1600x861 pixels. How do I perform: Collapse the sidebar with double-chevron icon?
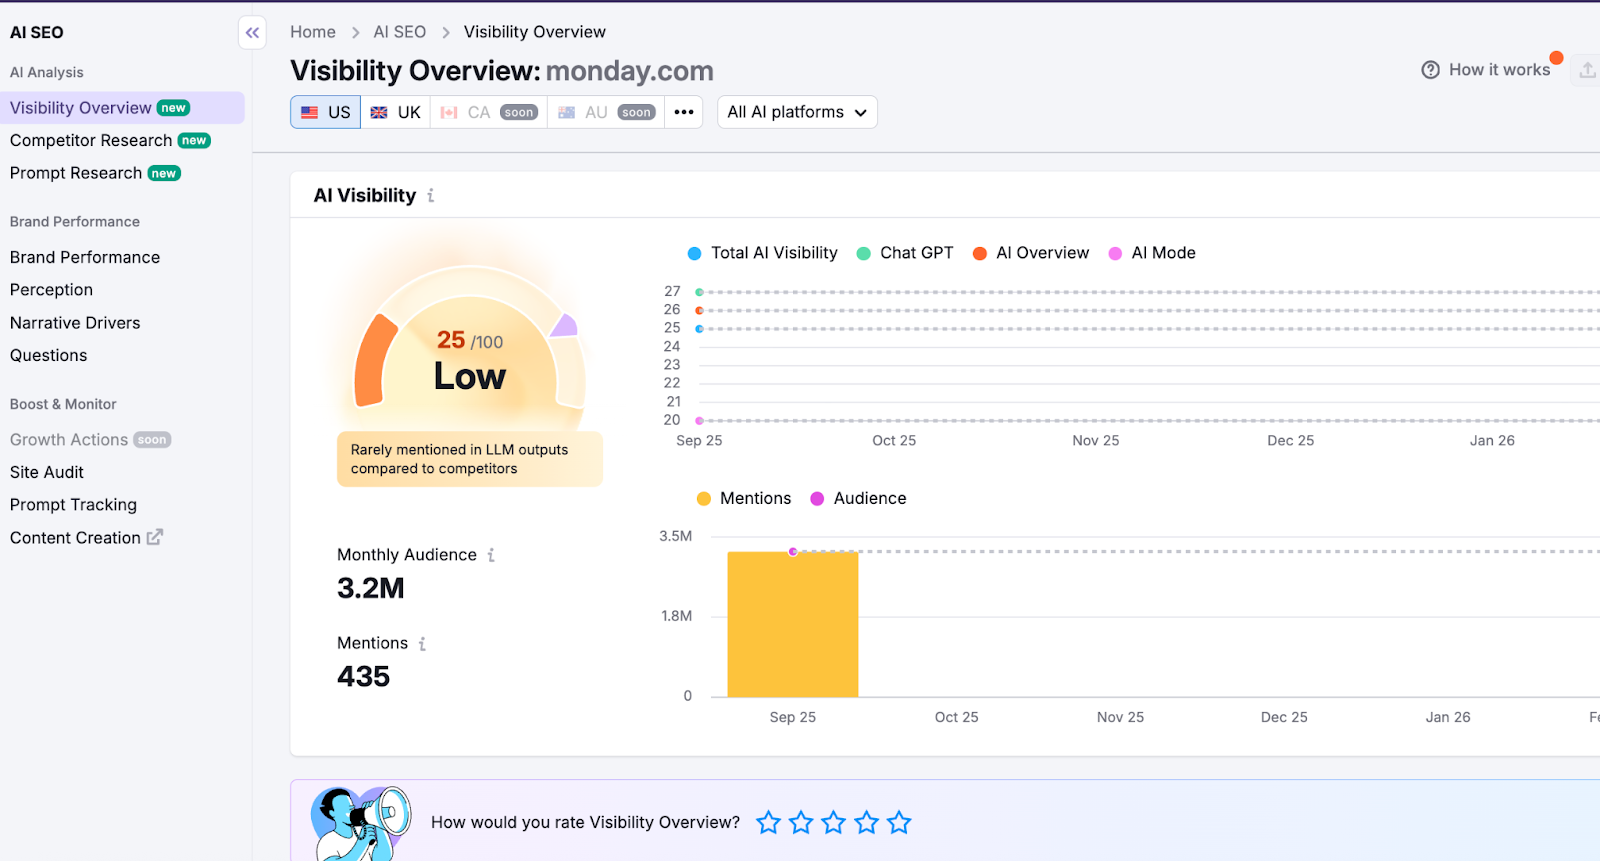252,33
